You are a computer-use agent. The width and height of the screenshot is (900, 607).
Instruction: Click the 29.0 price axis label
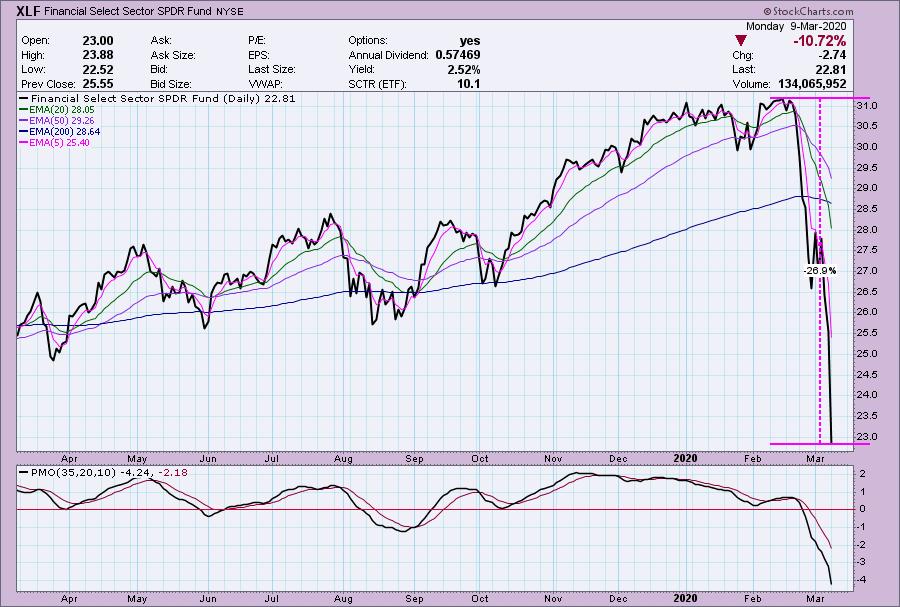(867, 188)
